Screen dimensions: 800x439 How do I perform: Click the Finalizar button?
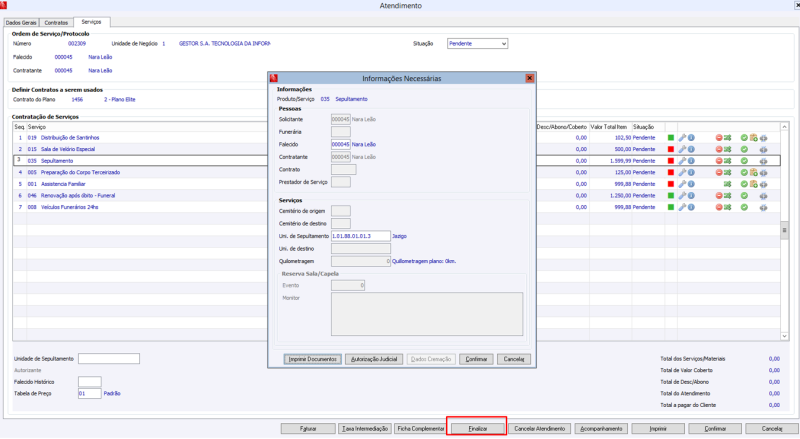click(x=478, y=429)
